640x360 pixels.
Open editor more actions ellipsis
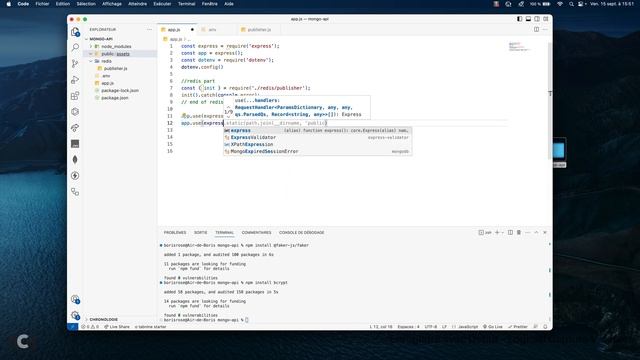click(545, 29)
